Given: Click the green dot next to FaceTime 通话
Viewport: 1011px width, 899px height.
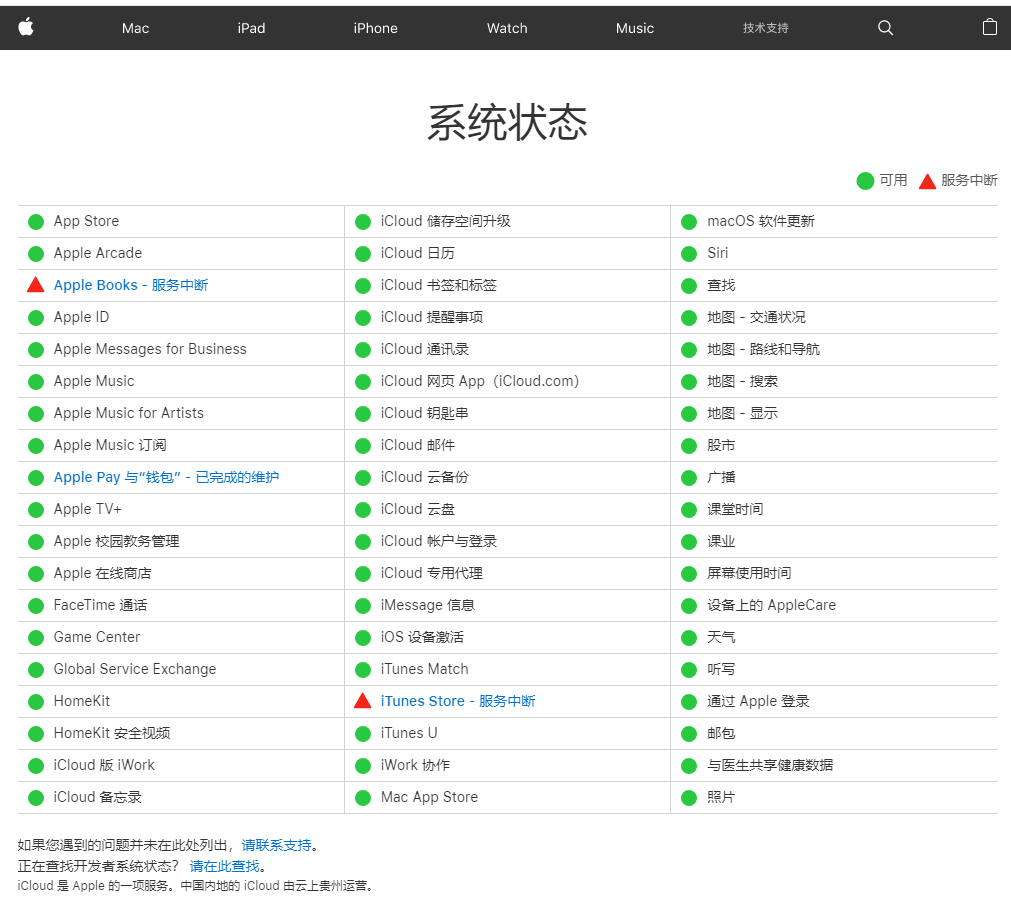Looking at the screenshot, I should coord(36,605).
